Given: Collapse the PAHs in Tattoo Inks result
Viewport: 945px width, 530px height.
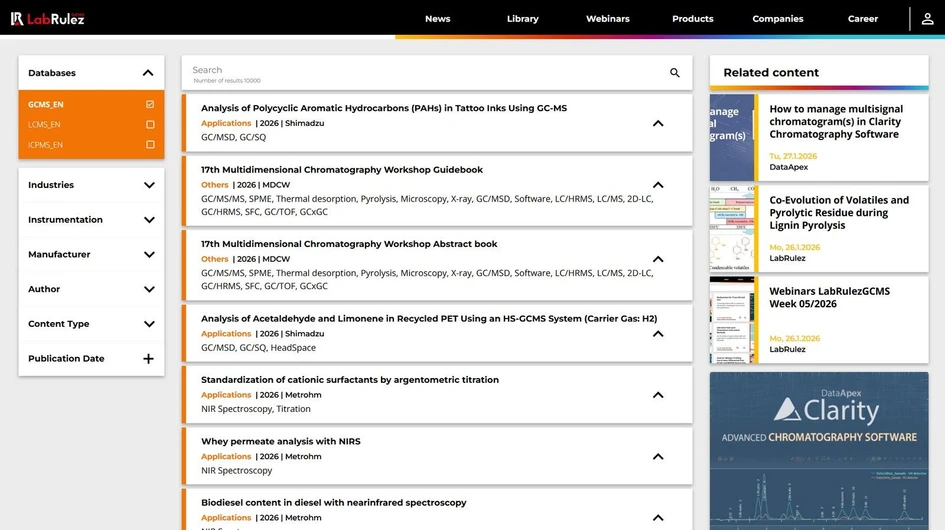Looking at the screenshot, I should 658,124.
